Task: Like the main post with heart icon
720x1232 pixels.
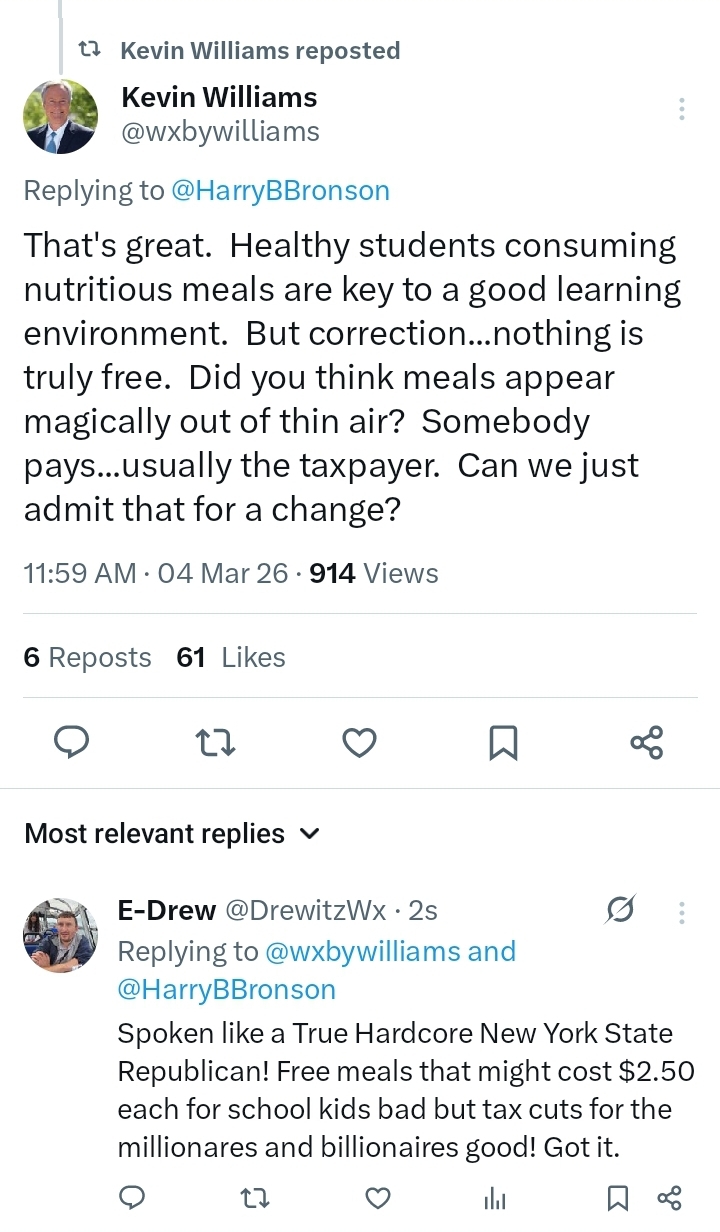Action: pos(359,742)
